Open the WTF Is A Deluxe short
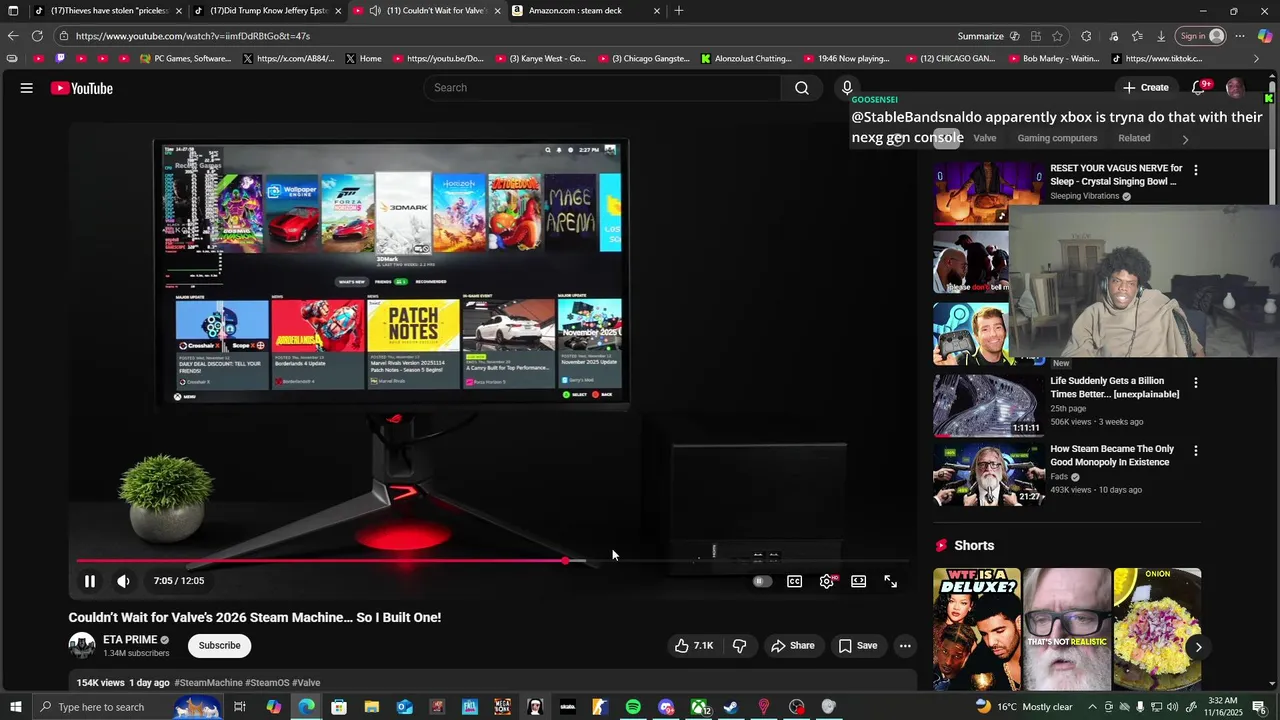 point(977,628)
